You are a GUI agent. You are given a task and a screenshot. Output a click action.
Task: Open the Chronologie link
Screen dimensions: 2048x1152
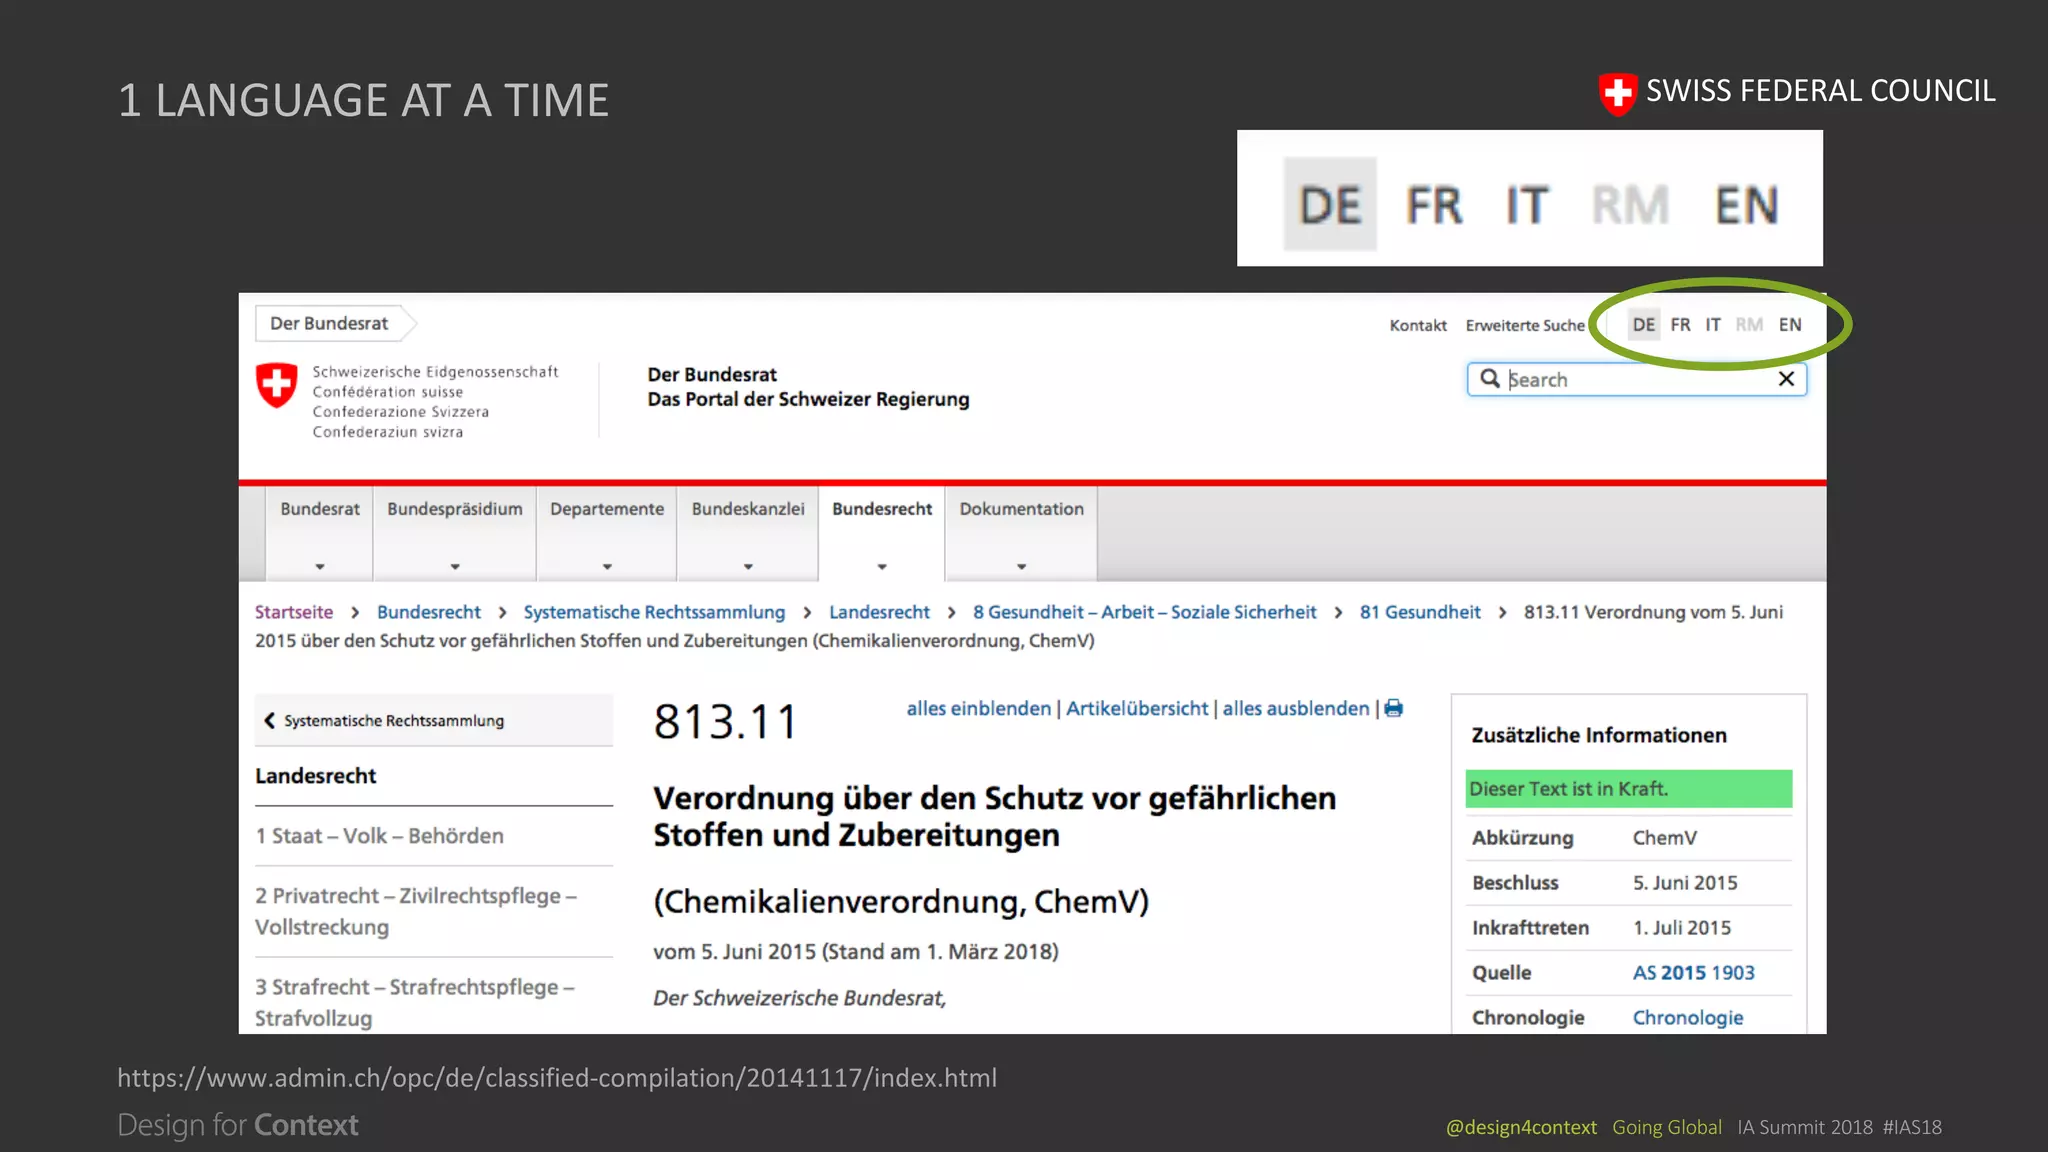click(1688, 1017)
